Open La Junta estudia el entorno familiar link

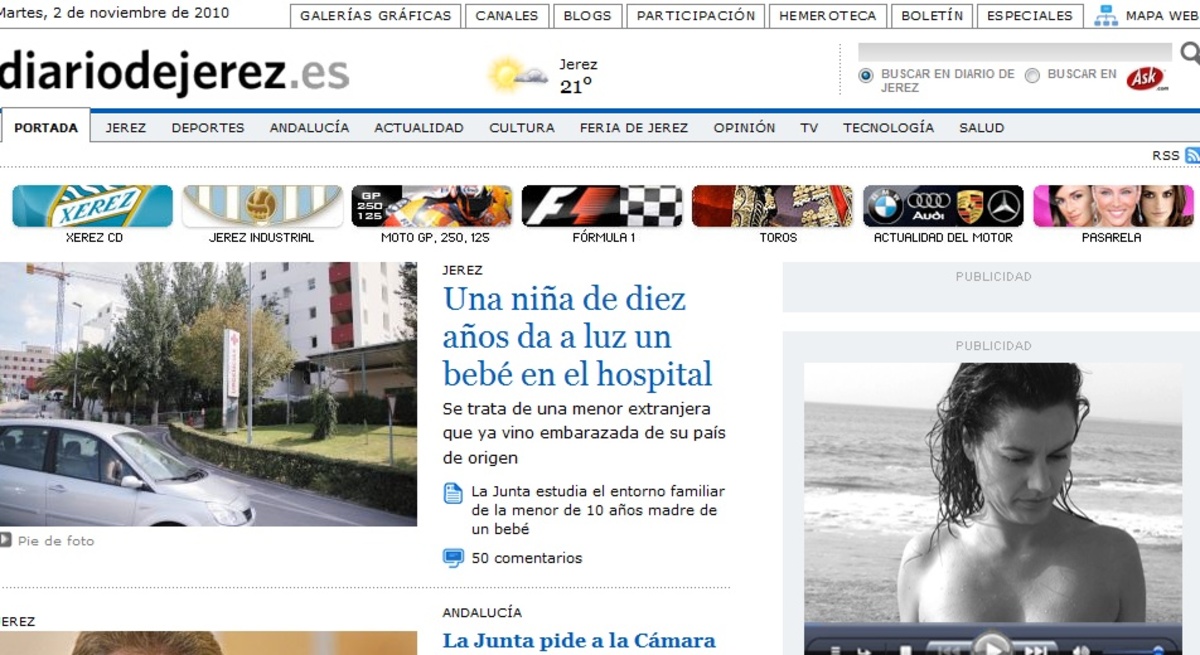pos(598,510)
